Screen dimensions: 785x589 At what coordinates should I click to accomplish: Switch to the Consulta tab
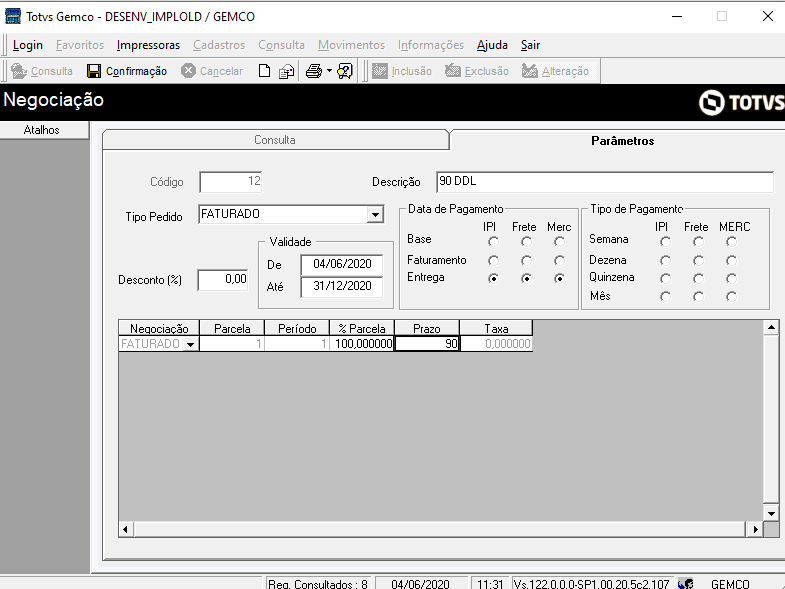275,140
